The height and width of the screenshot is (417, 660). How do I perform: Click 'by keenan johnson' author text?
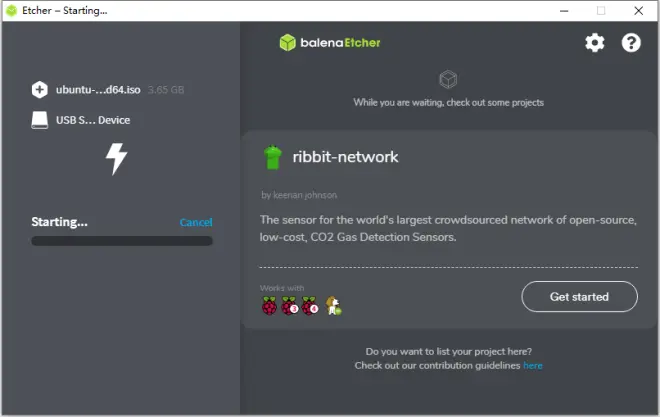299,195
